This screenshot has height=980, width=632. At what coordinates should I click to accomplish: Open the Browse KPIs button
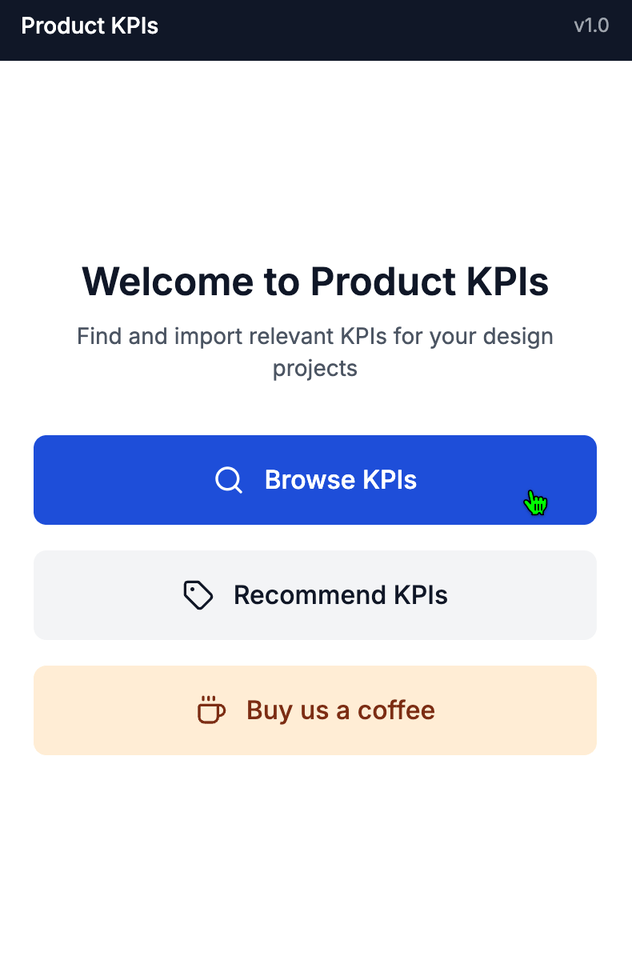pyautogui.click(x=315, y=480)
